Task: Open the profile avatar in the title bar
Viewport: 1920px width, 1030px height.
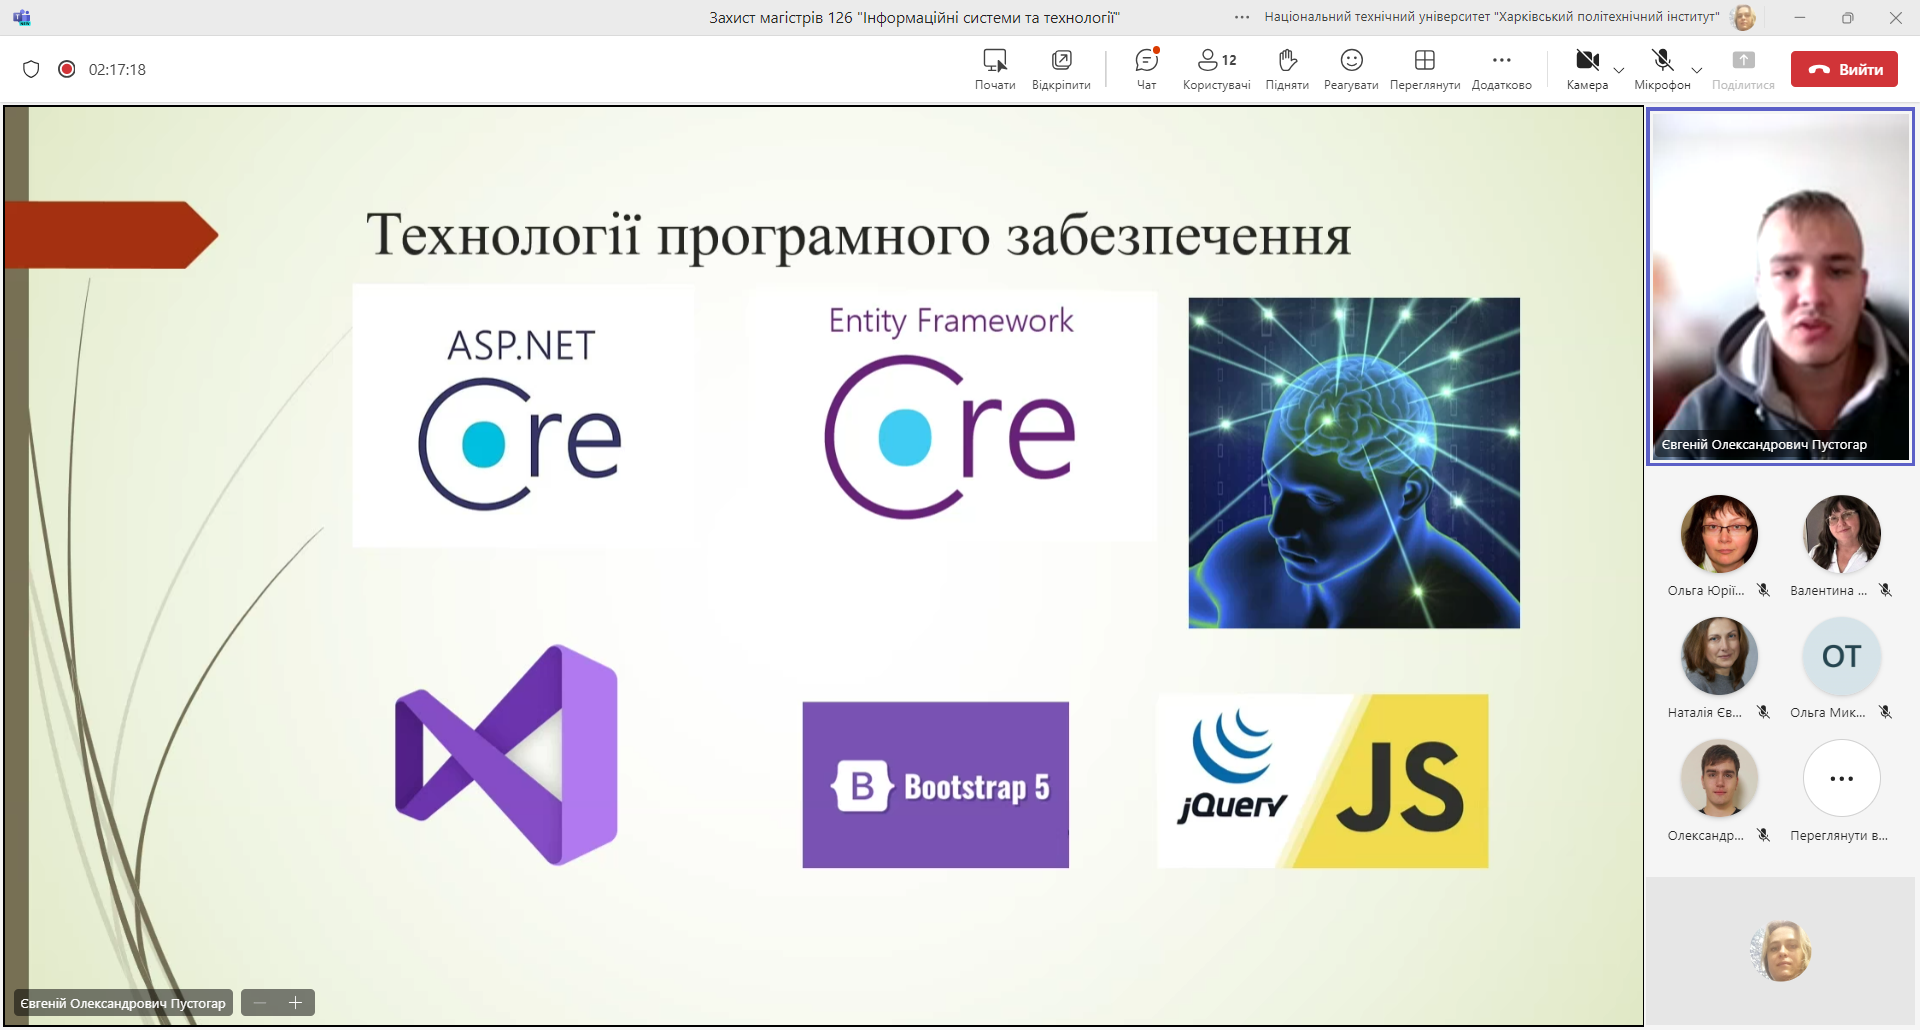Action: pos(1743,17)
